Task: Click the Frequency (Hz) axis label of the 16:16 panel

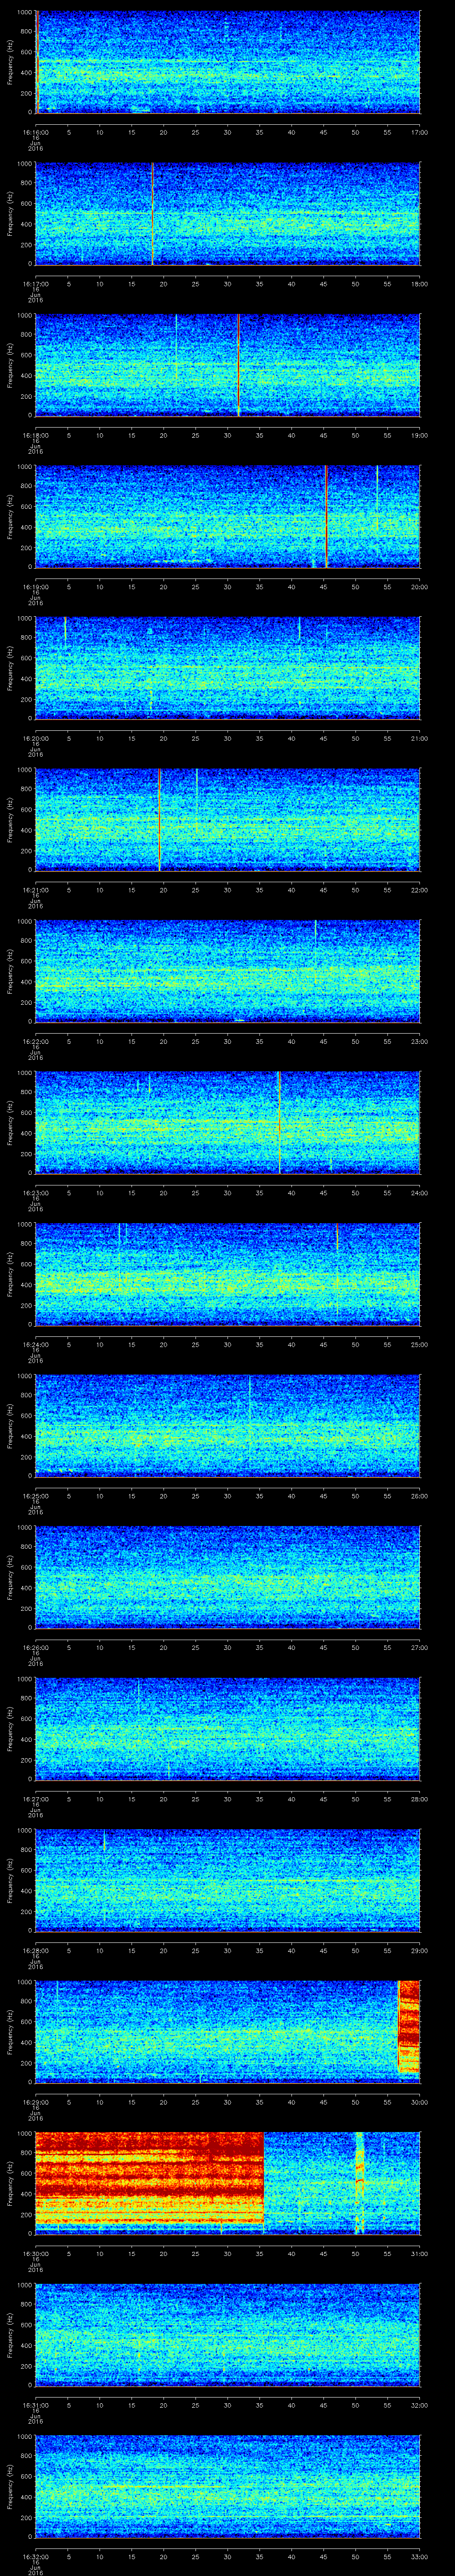Action: coord(10,62)
